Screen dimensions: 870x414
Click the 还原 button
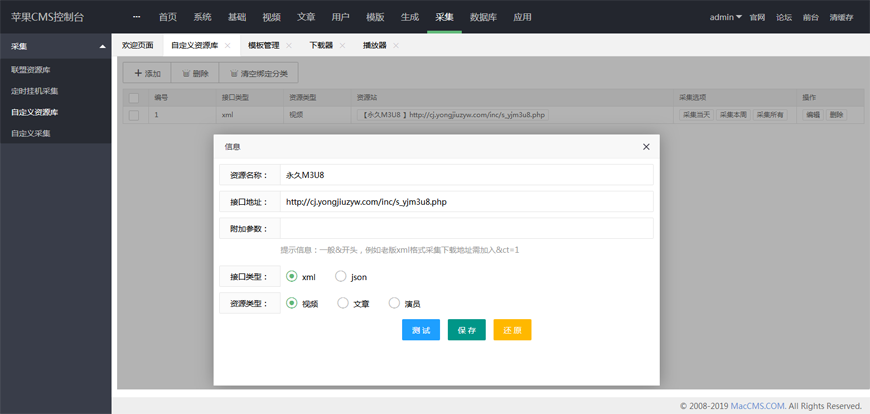[x=512, y=330]
